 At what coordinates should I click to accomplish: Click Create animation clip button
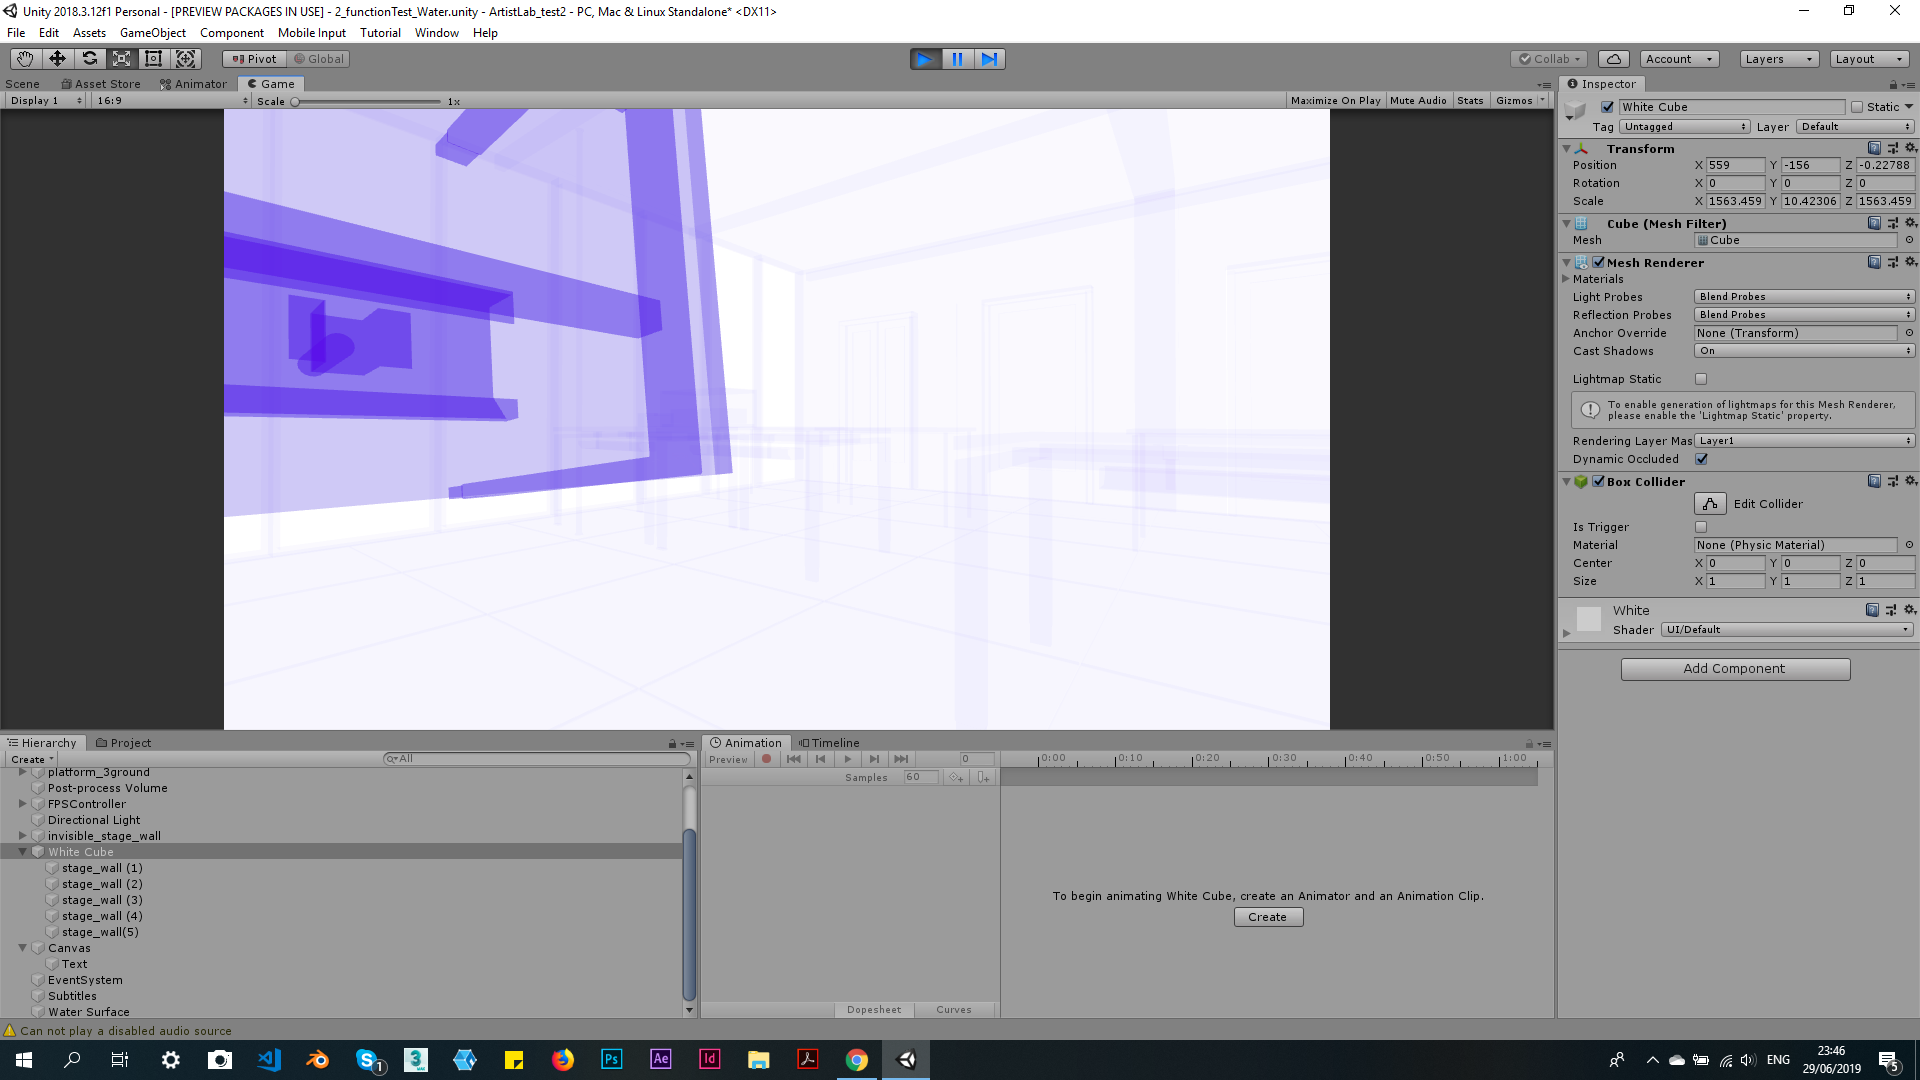point(1268,917)
